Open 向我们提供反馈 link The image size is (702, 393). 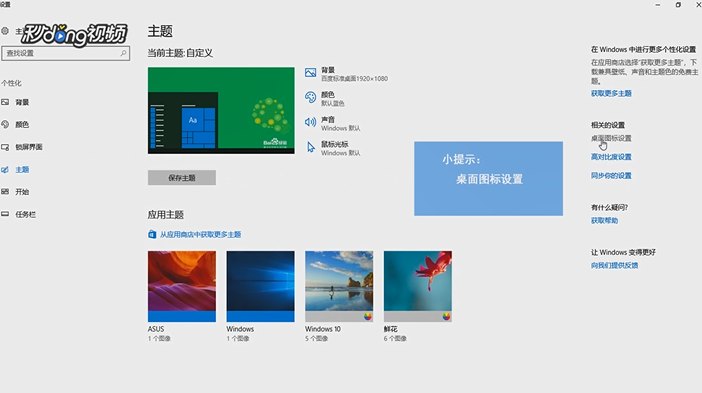click(x=614, y=265)
